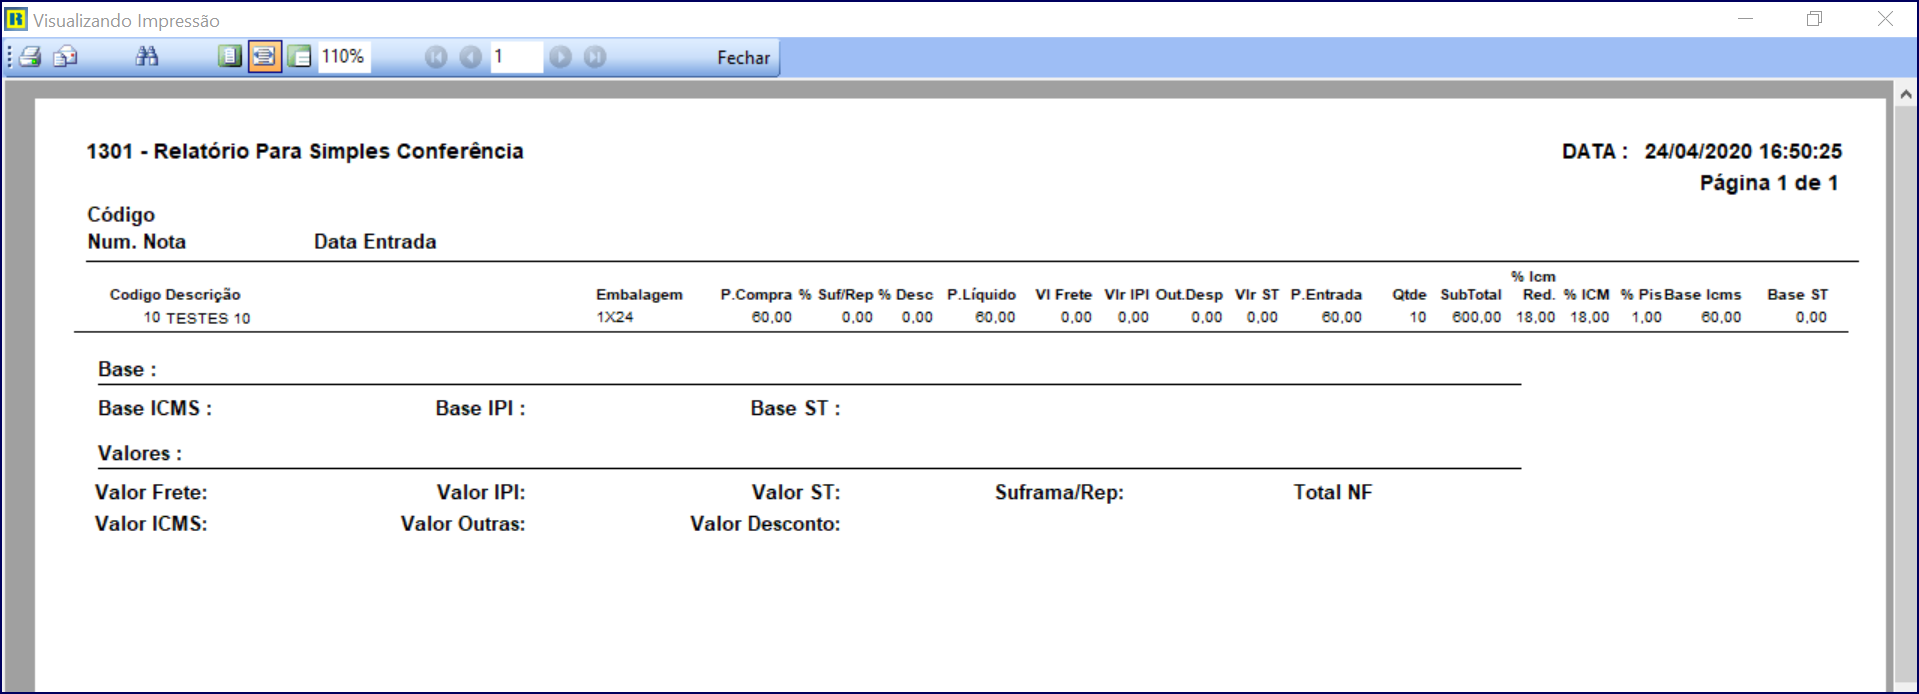Restore down the preview window

[1815, 19]
